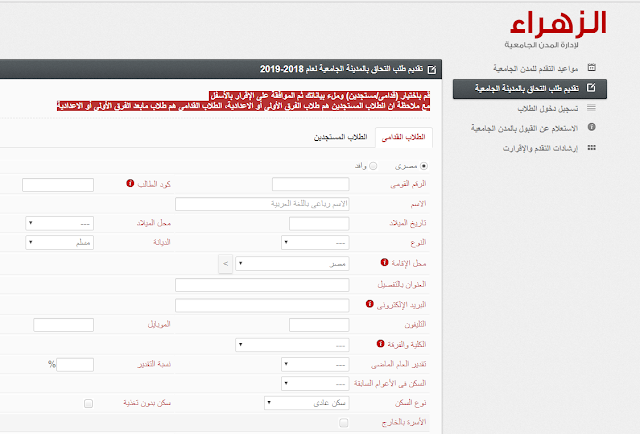
Task: Open the الكلية والفرقة dropdown
Action: tap(292, 345)
